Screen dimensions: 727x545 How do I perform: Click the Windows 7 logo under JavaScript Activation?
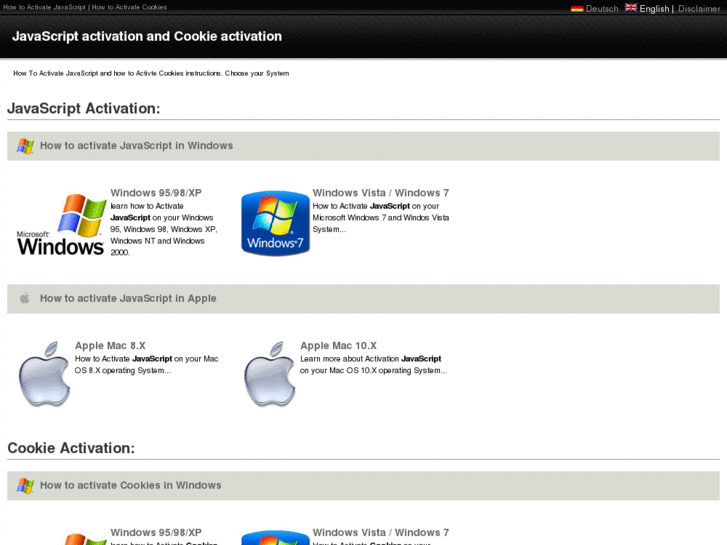click(x=275, y=223)
